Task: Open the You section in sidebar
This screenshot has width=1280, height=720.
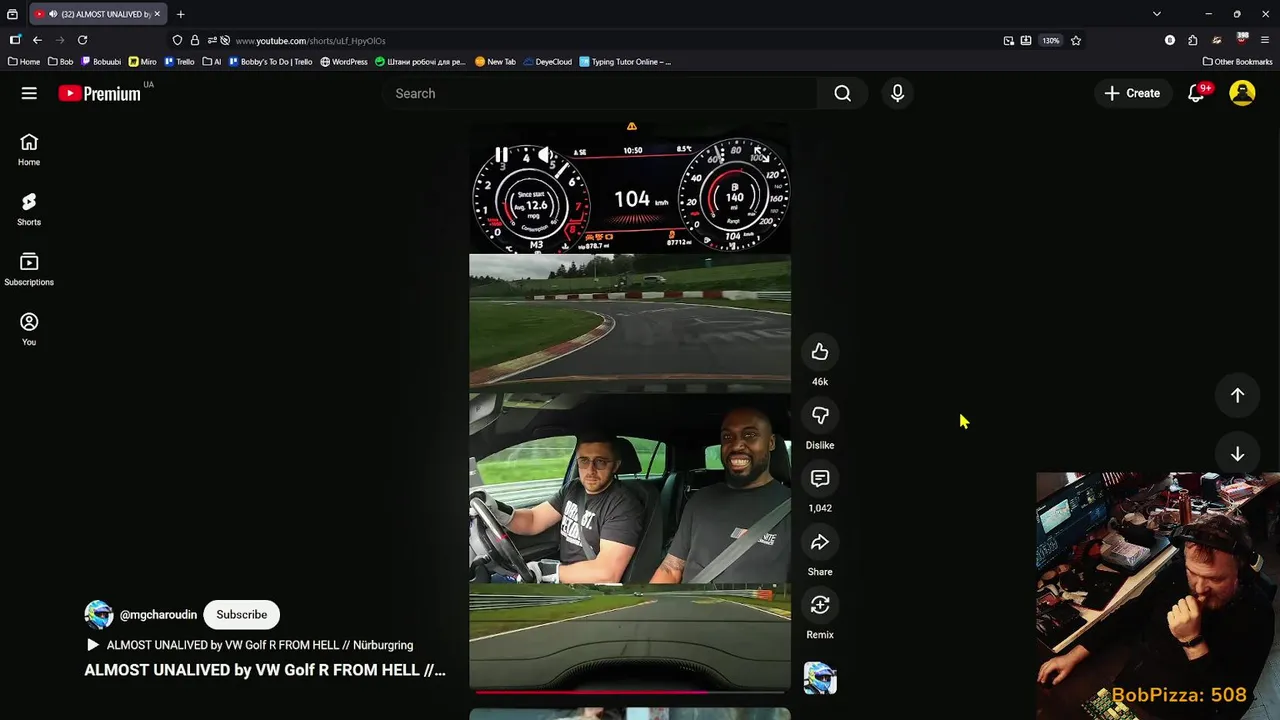Action: 29,330
